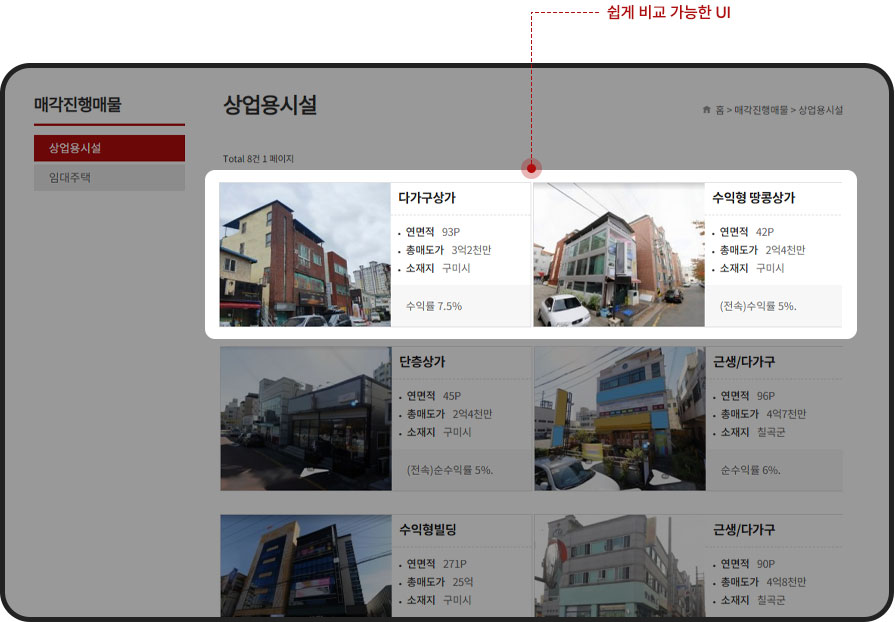Open the 다가구상가 listing photo

305,255
